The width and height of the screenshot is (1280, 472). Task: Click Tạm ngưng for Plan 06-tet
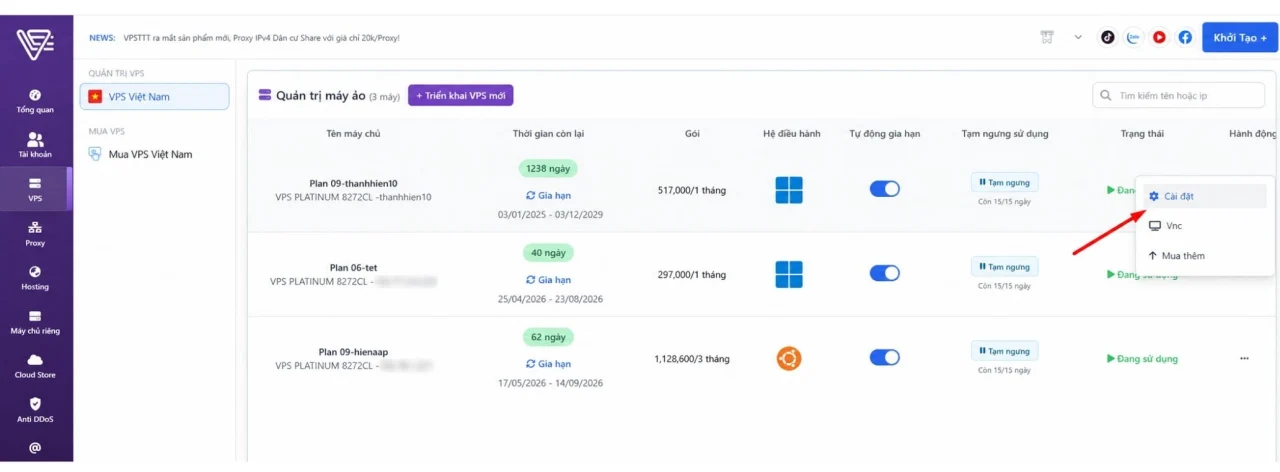coord(1004,267)
